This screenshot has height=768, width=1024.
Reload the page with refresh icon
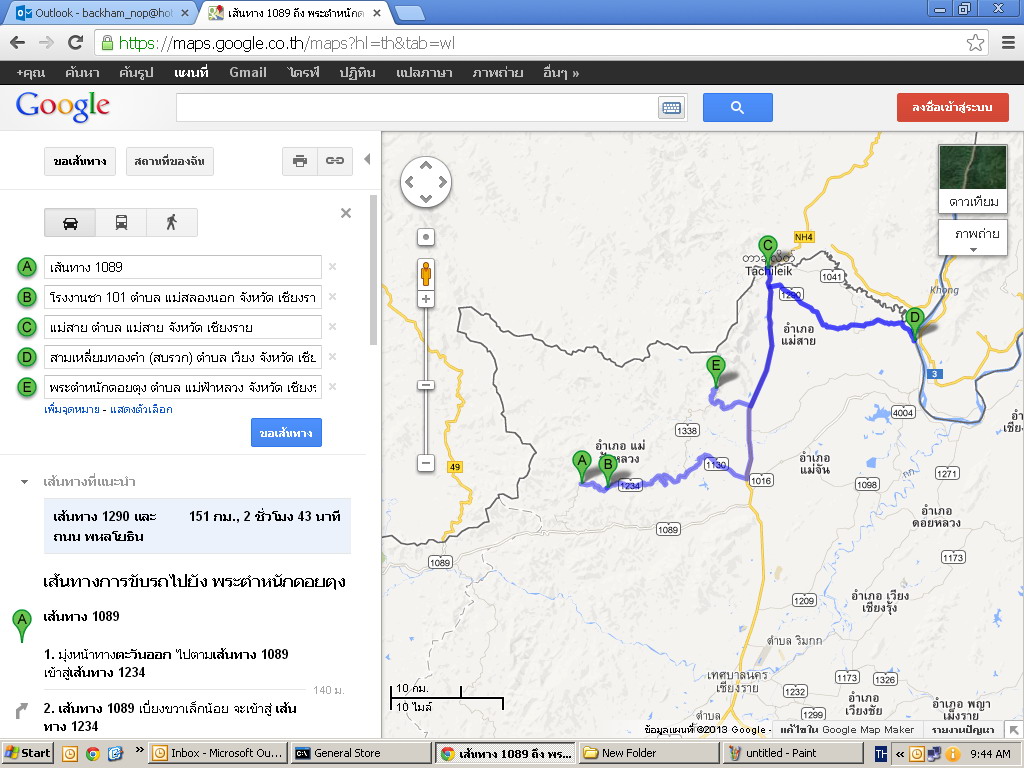click(x=75, y=43)
